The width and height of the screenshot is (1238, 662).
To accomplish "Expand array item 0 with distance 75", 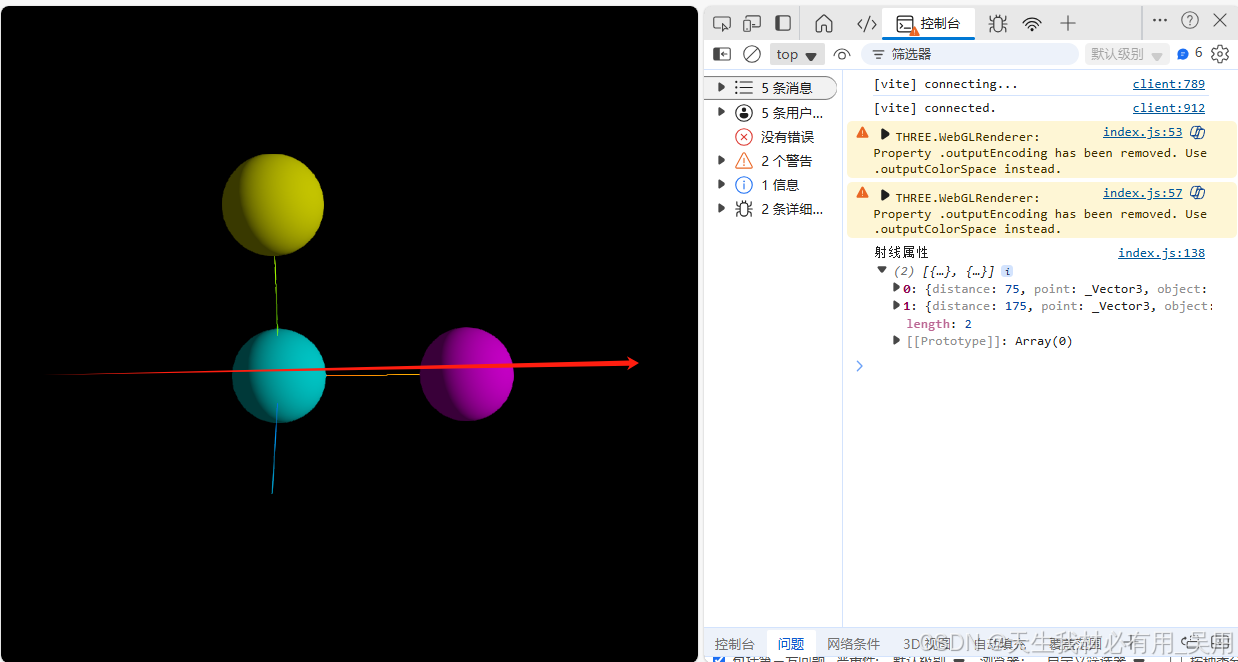I will tap(897, 288).
